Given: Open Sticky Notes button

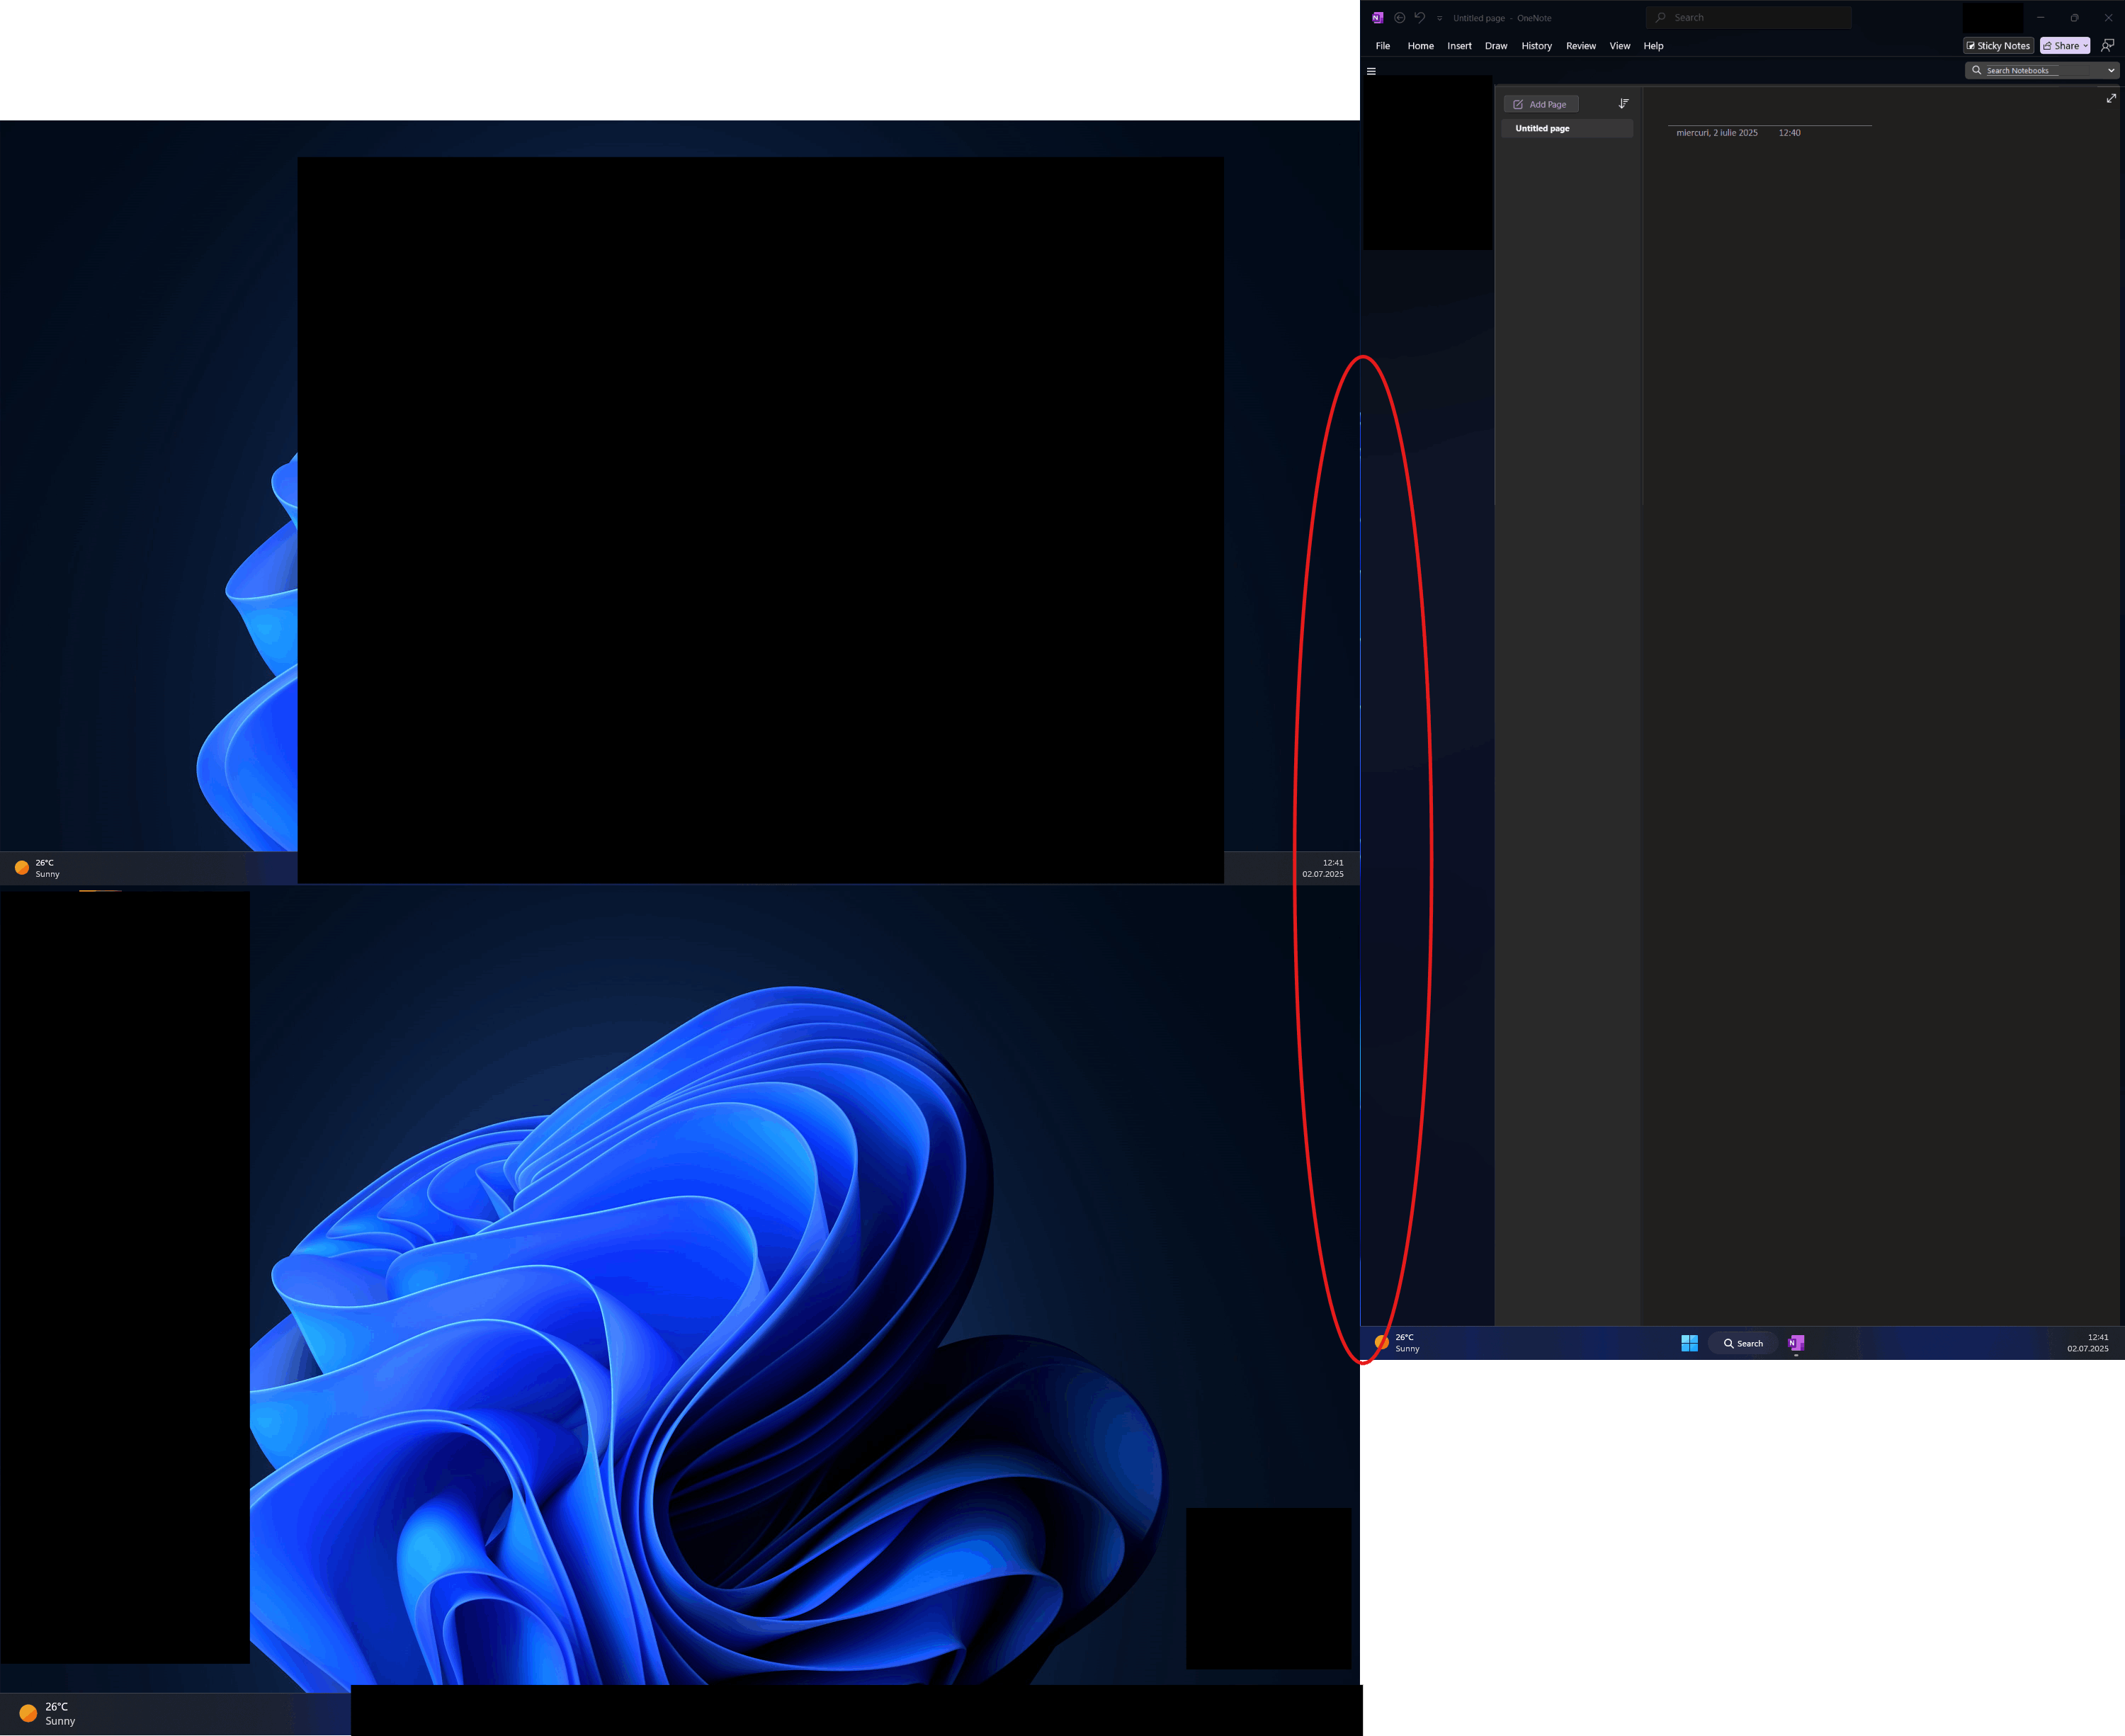Looking at the screenshot, I should [x=1998, y=45].
